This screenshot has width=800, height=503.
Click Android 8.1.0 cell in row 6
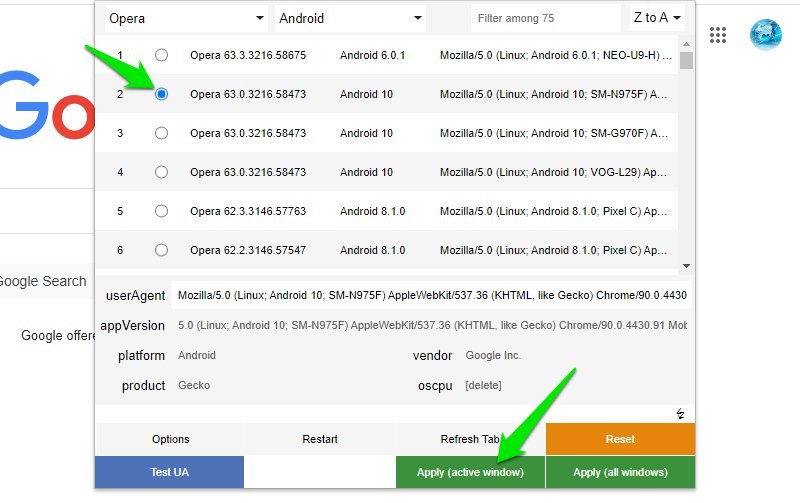coord(372,250)
